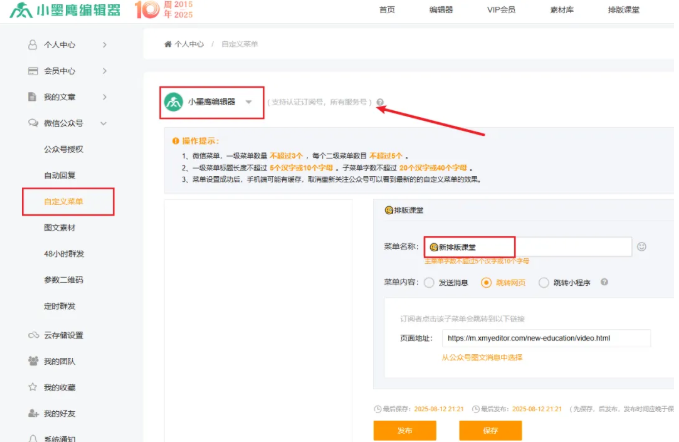679x442 pixels.
Task: Click the 我的收藏 star icon
Action: pos(34,387)
